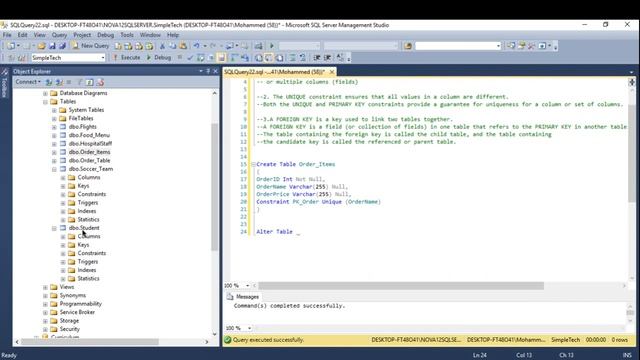This screenshot has width=640, height=360.
Task: Close the Object Explorer panel
Action: pyautogui.click(x=216, y=71)
